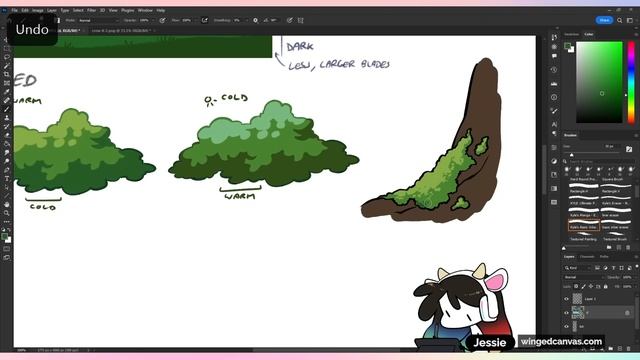Select Layer 1 thumbnail
Viewport: 640px width, 360px height.
tap(577, 299)
